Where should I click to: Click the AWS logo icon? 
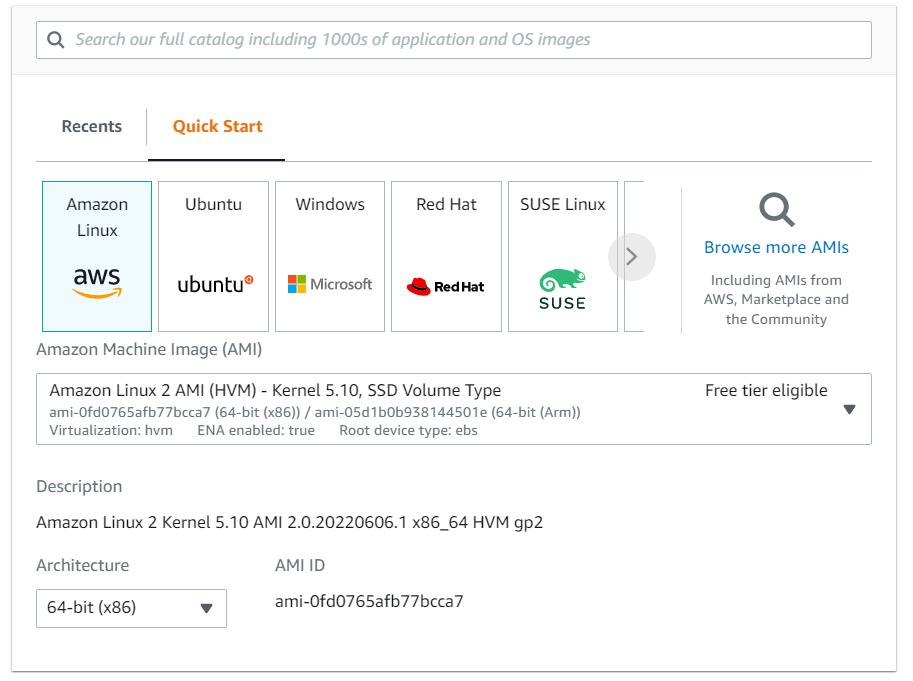pyautogui.click(x=97, y=283)
